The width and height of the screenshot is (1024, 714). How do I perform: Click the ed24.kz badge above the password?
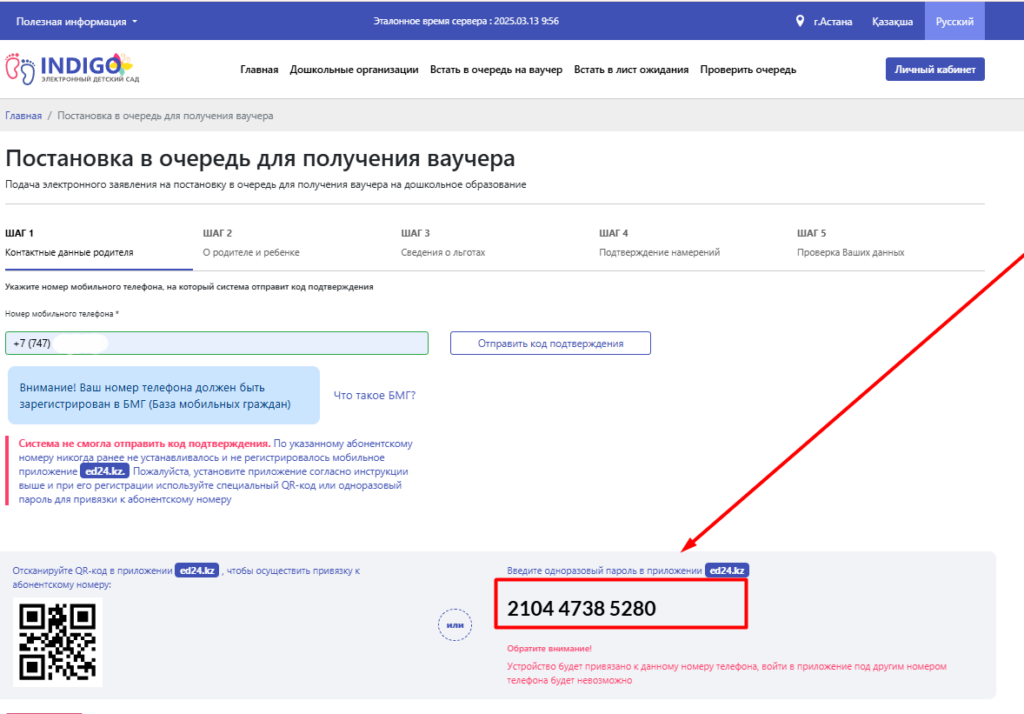pyautogui.click(x=727, y=570)
